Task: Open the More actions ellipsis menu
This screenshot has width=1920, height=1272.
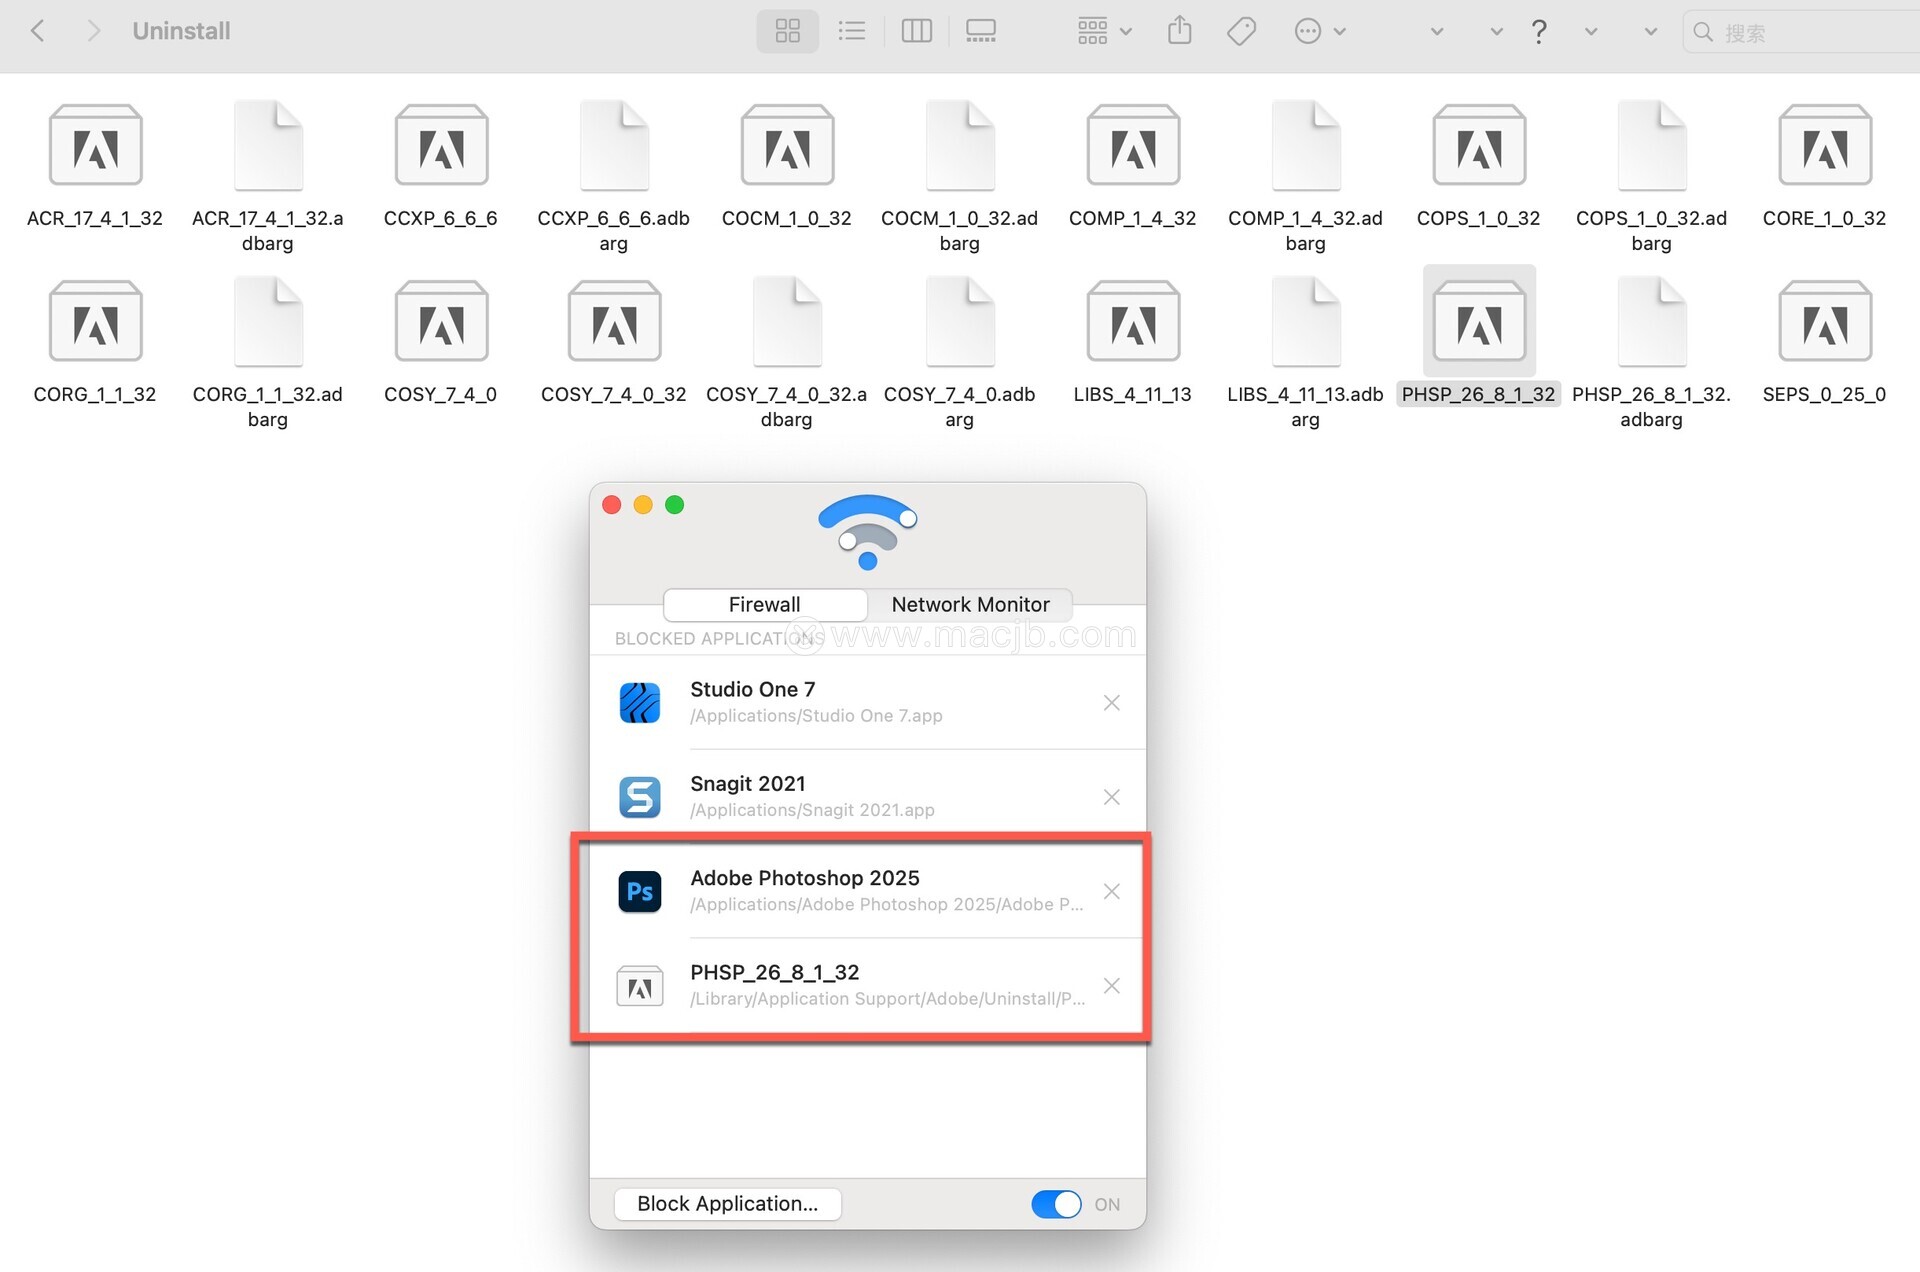Action: pos(1320,31)
